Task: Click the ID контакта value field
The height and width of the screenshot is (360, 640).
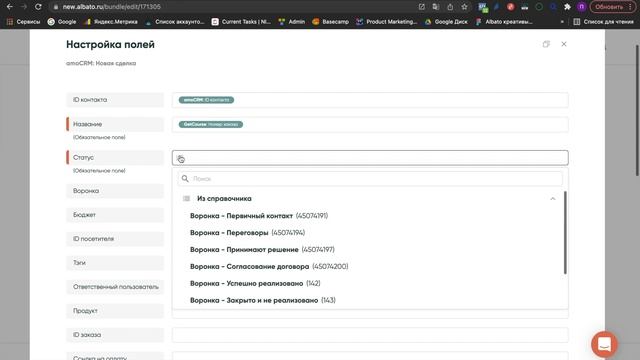Action: pos(370,100)
